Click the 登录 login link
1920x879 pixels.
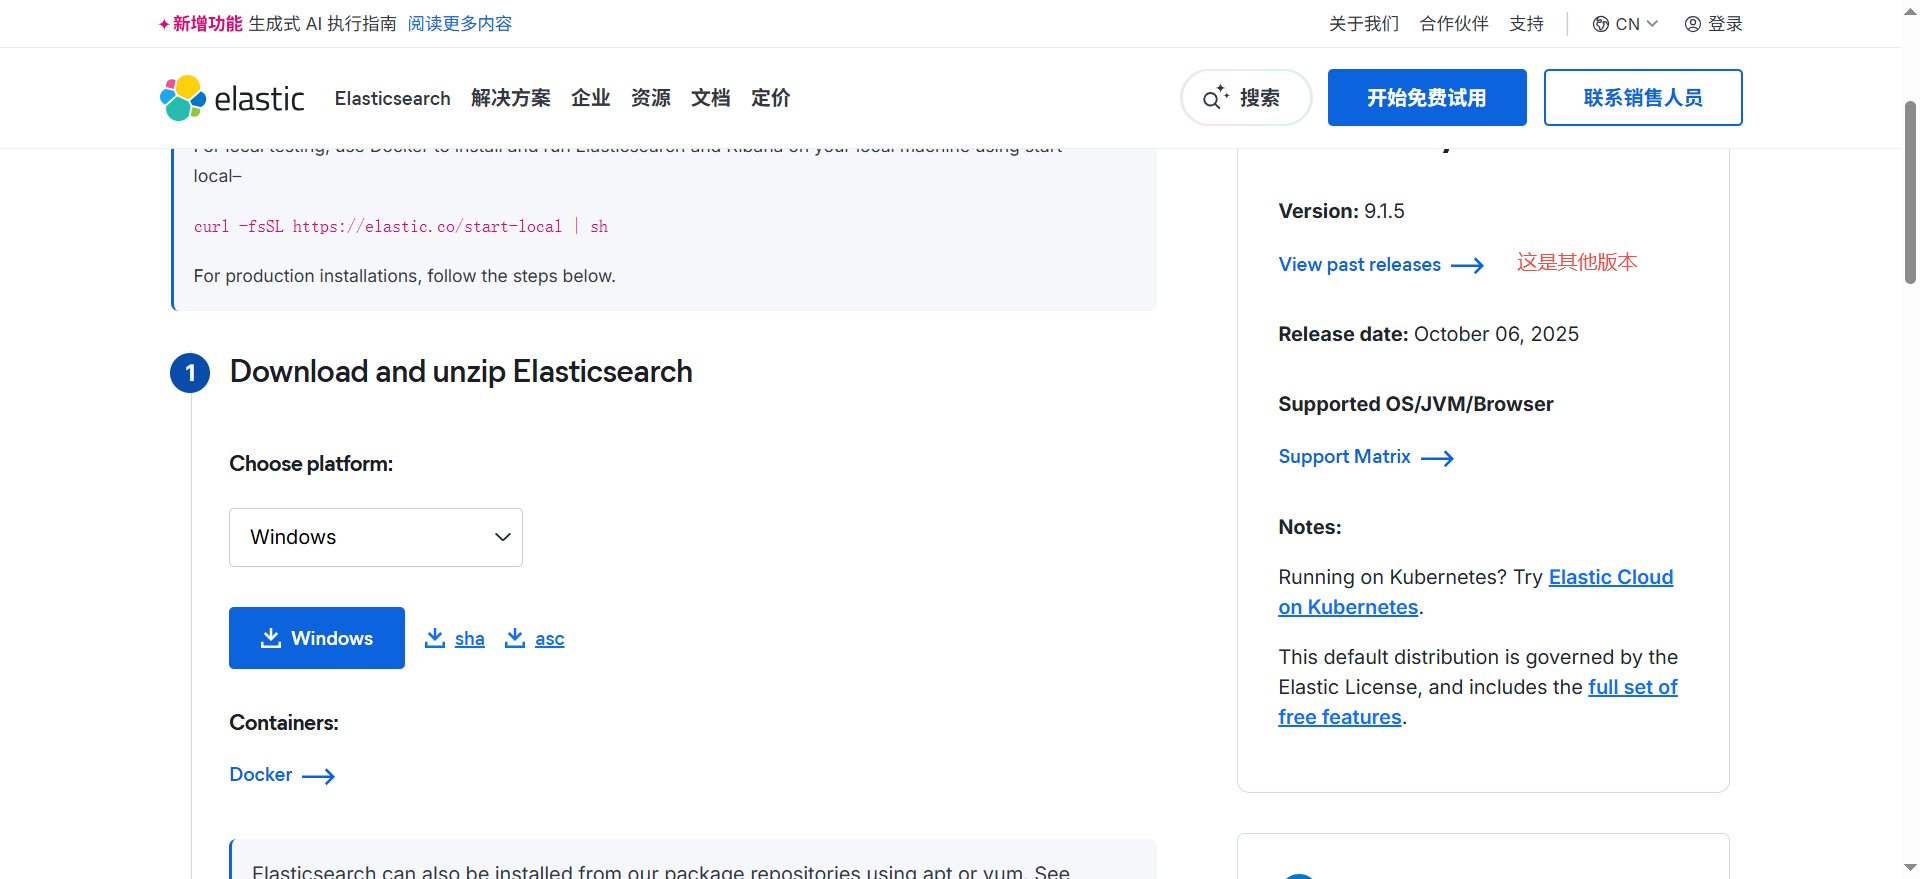point(1725,24)
